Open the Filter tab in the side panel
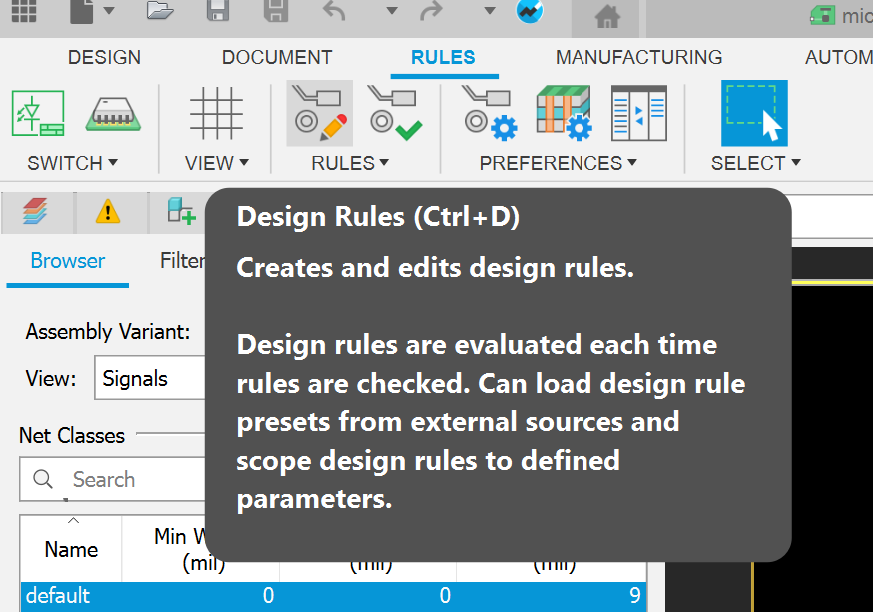 click(184, 260)
